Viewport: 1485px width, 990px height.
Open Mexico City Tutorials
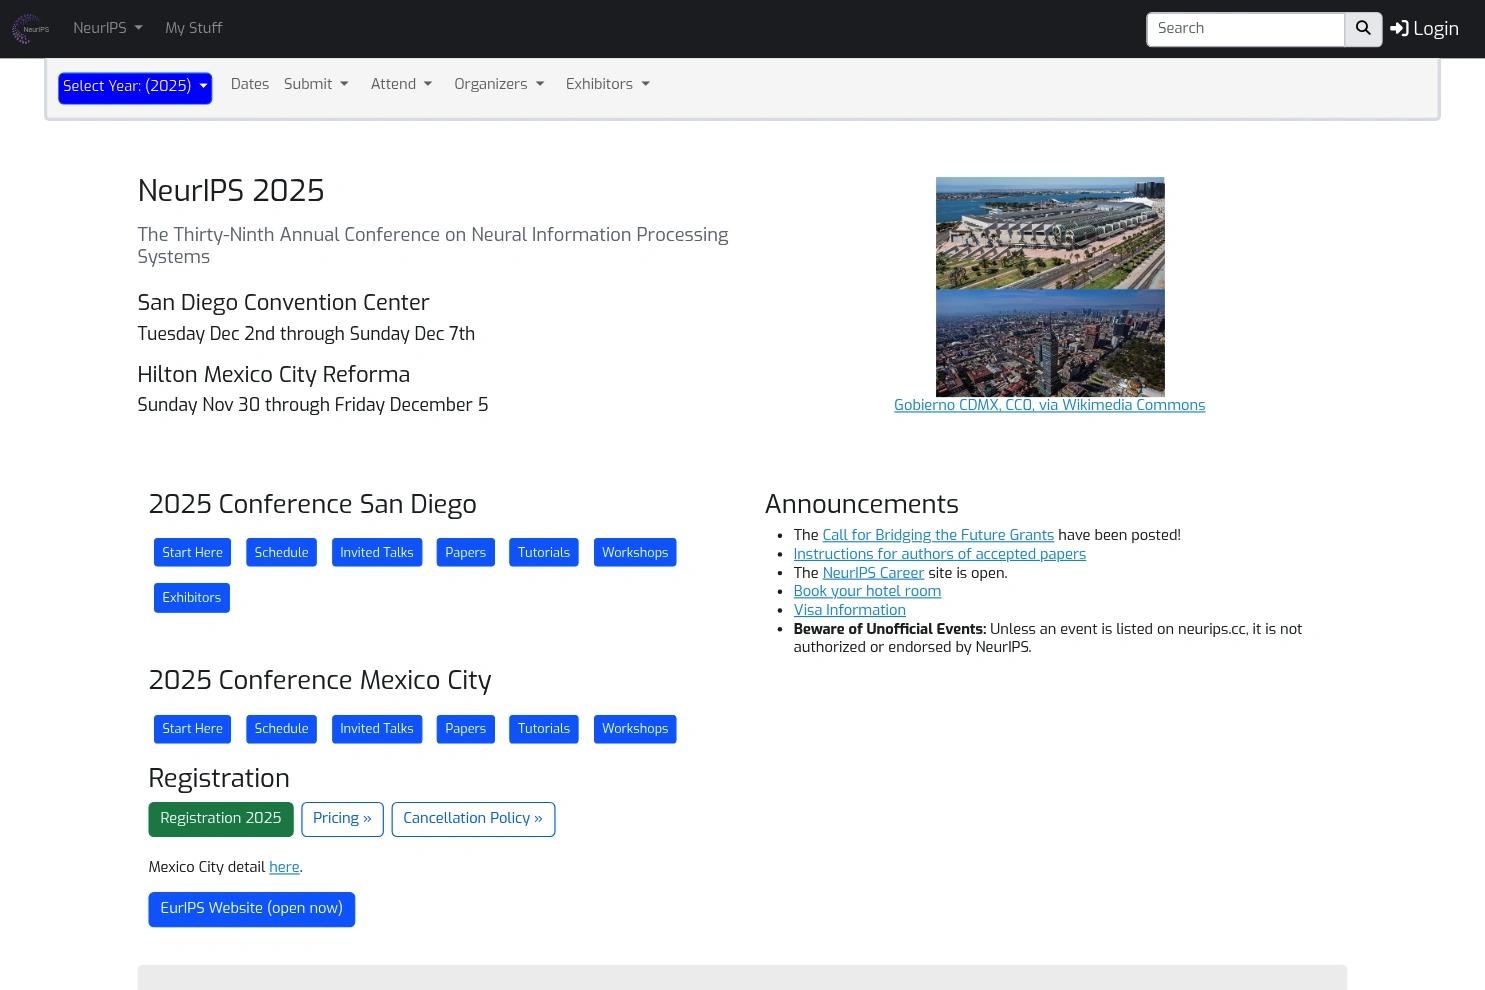pos(543,729)
